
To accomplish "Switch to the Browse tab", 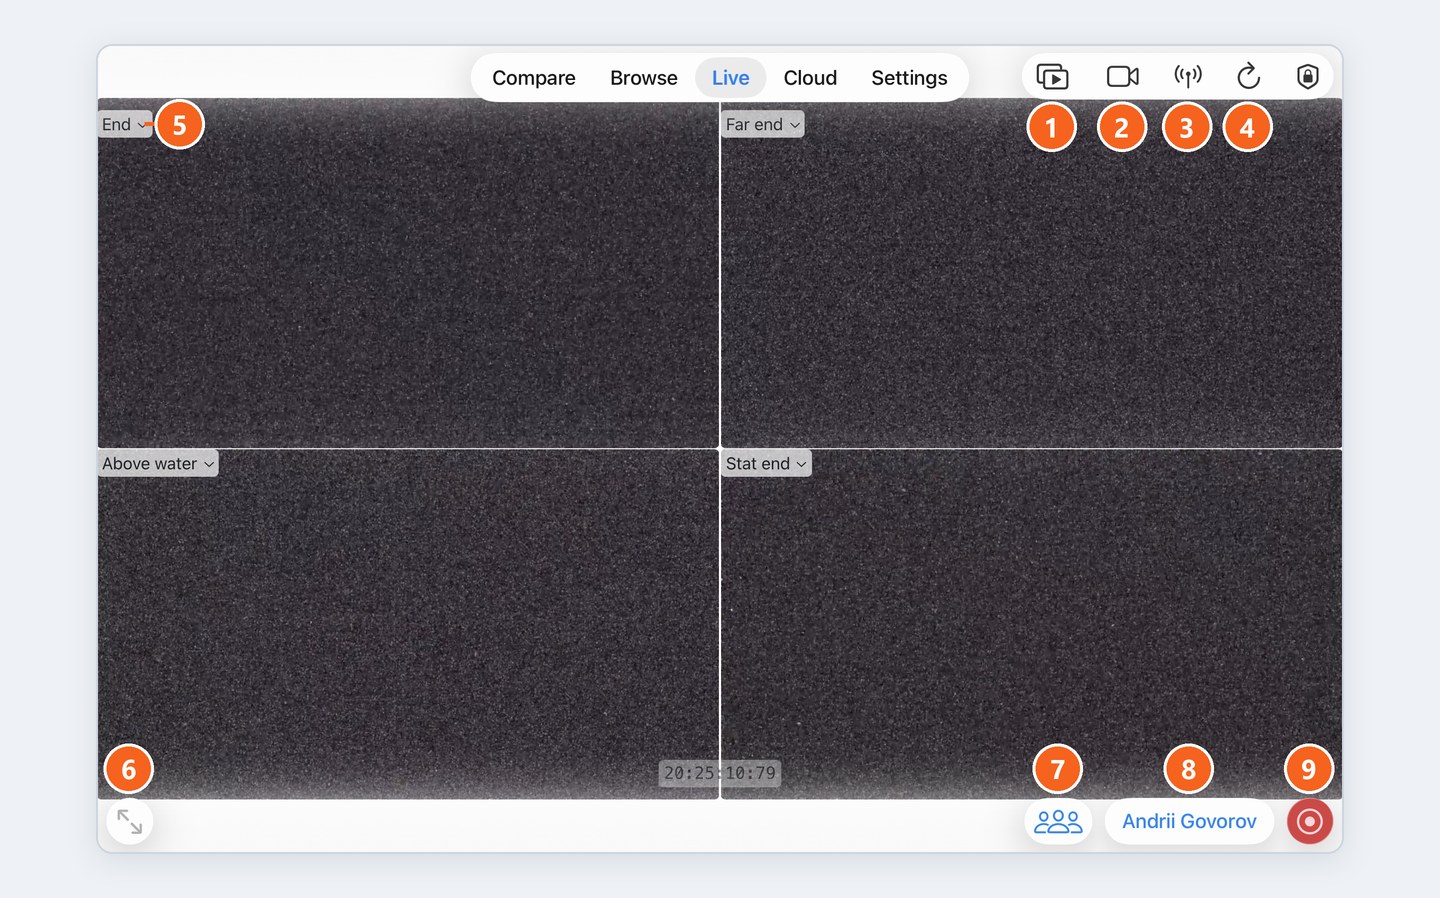I will point(644,78).
